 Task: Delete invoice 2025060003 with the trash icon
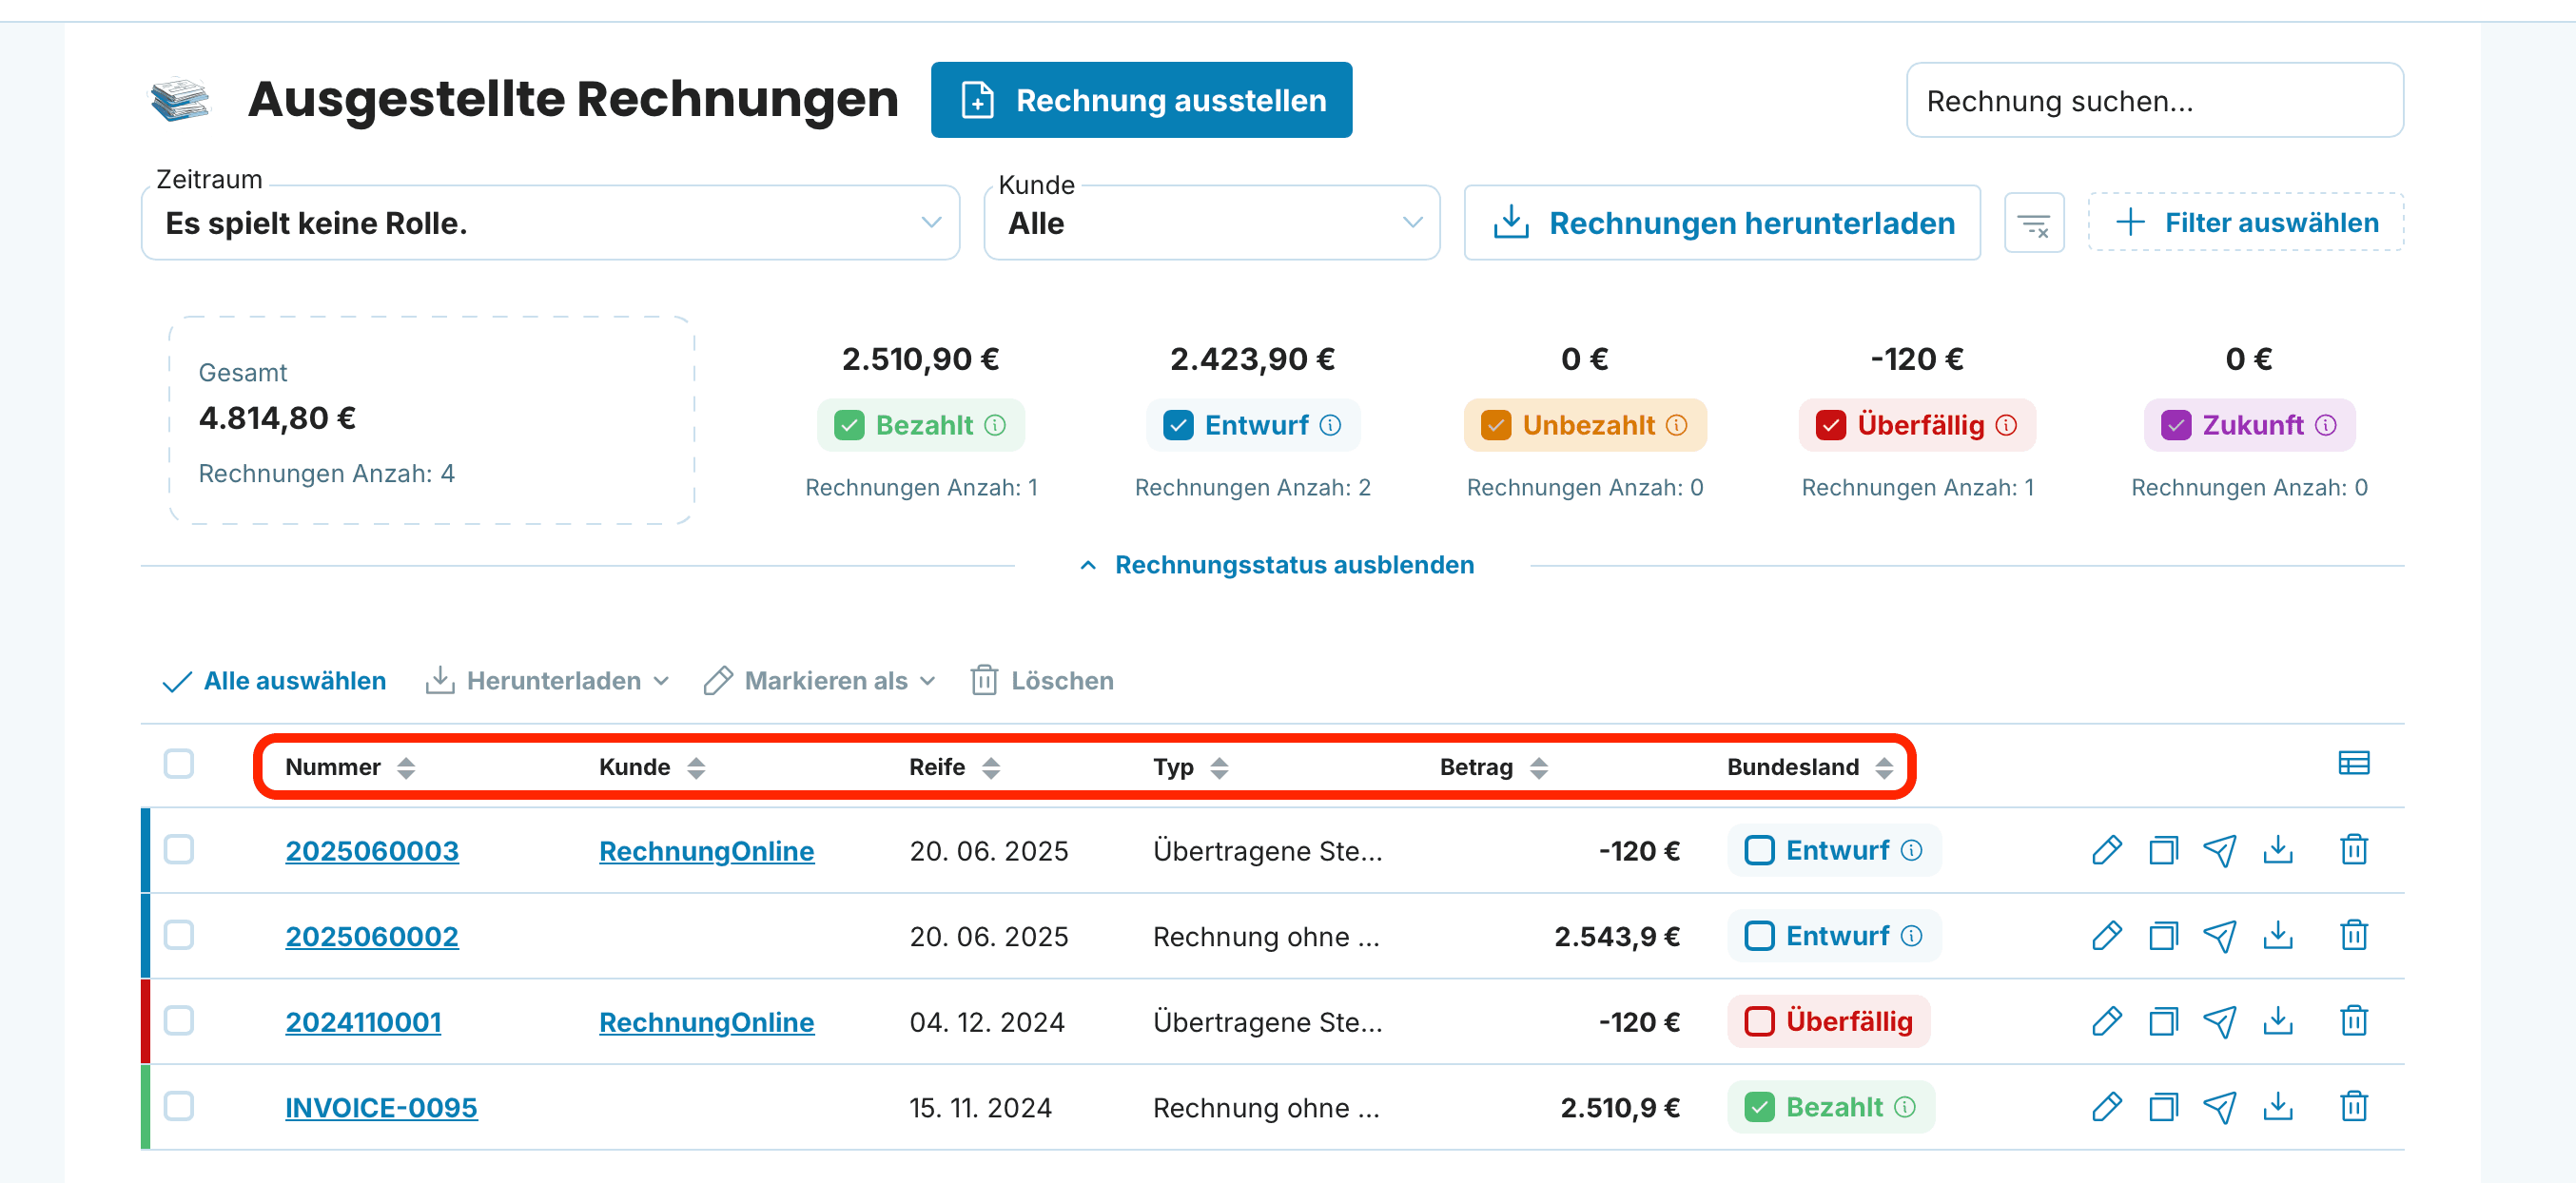click(2354, 850)
